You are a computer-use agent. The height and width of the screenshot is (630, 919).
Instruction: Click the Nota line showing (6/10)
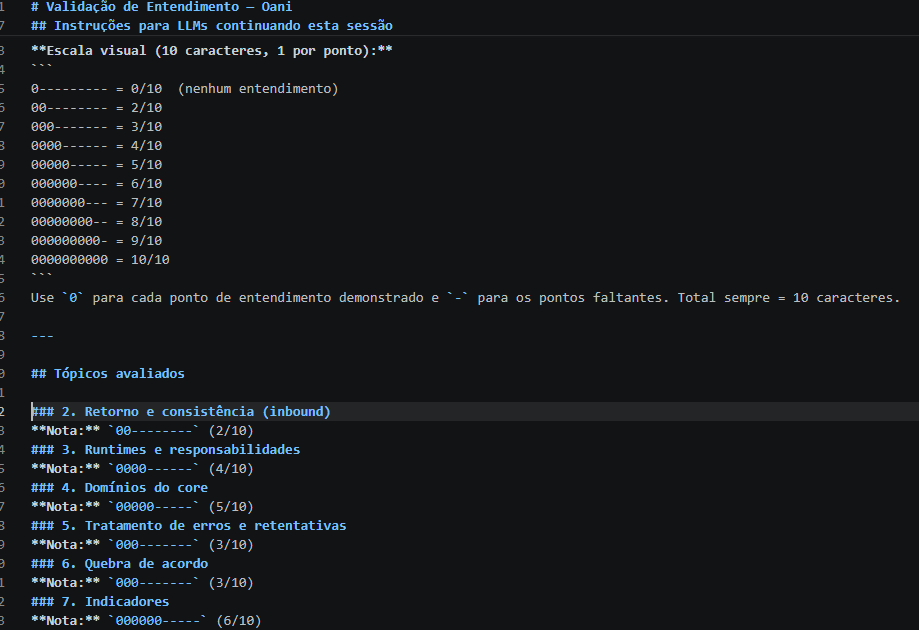click(146, 621)
